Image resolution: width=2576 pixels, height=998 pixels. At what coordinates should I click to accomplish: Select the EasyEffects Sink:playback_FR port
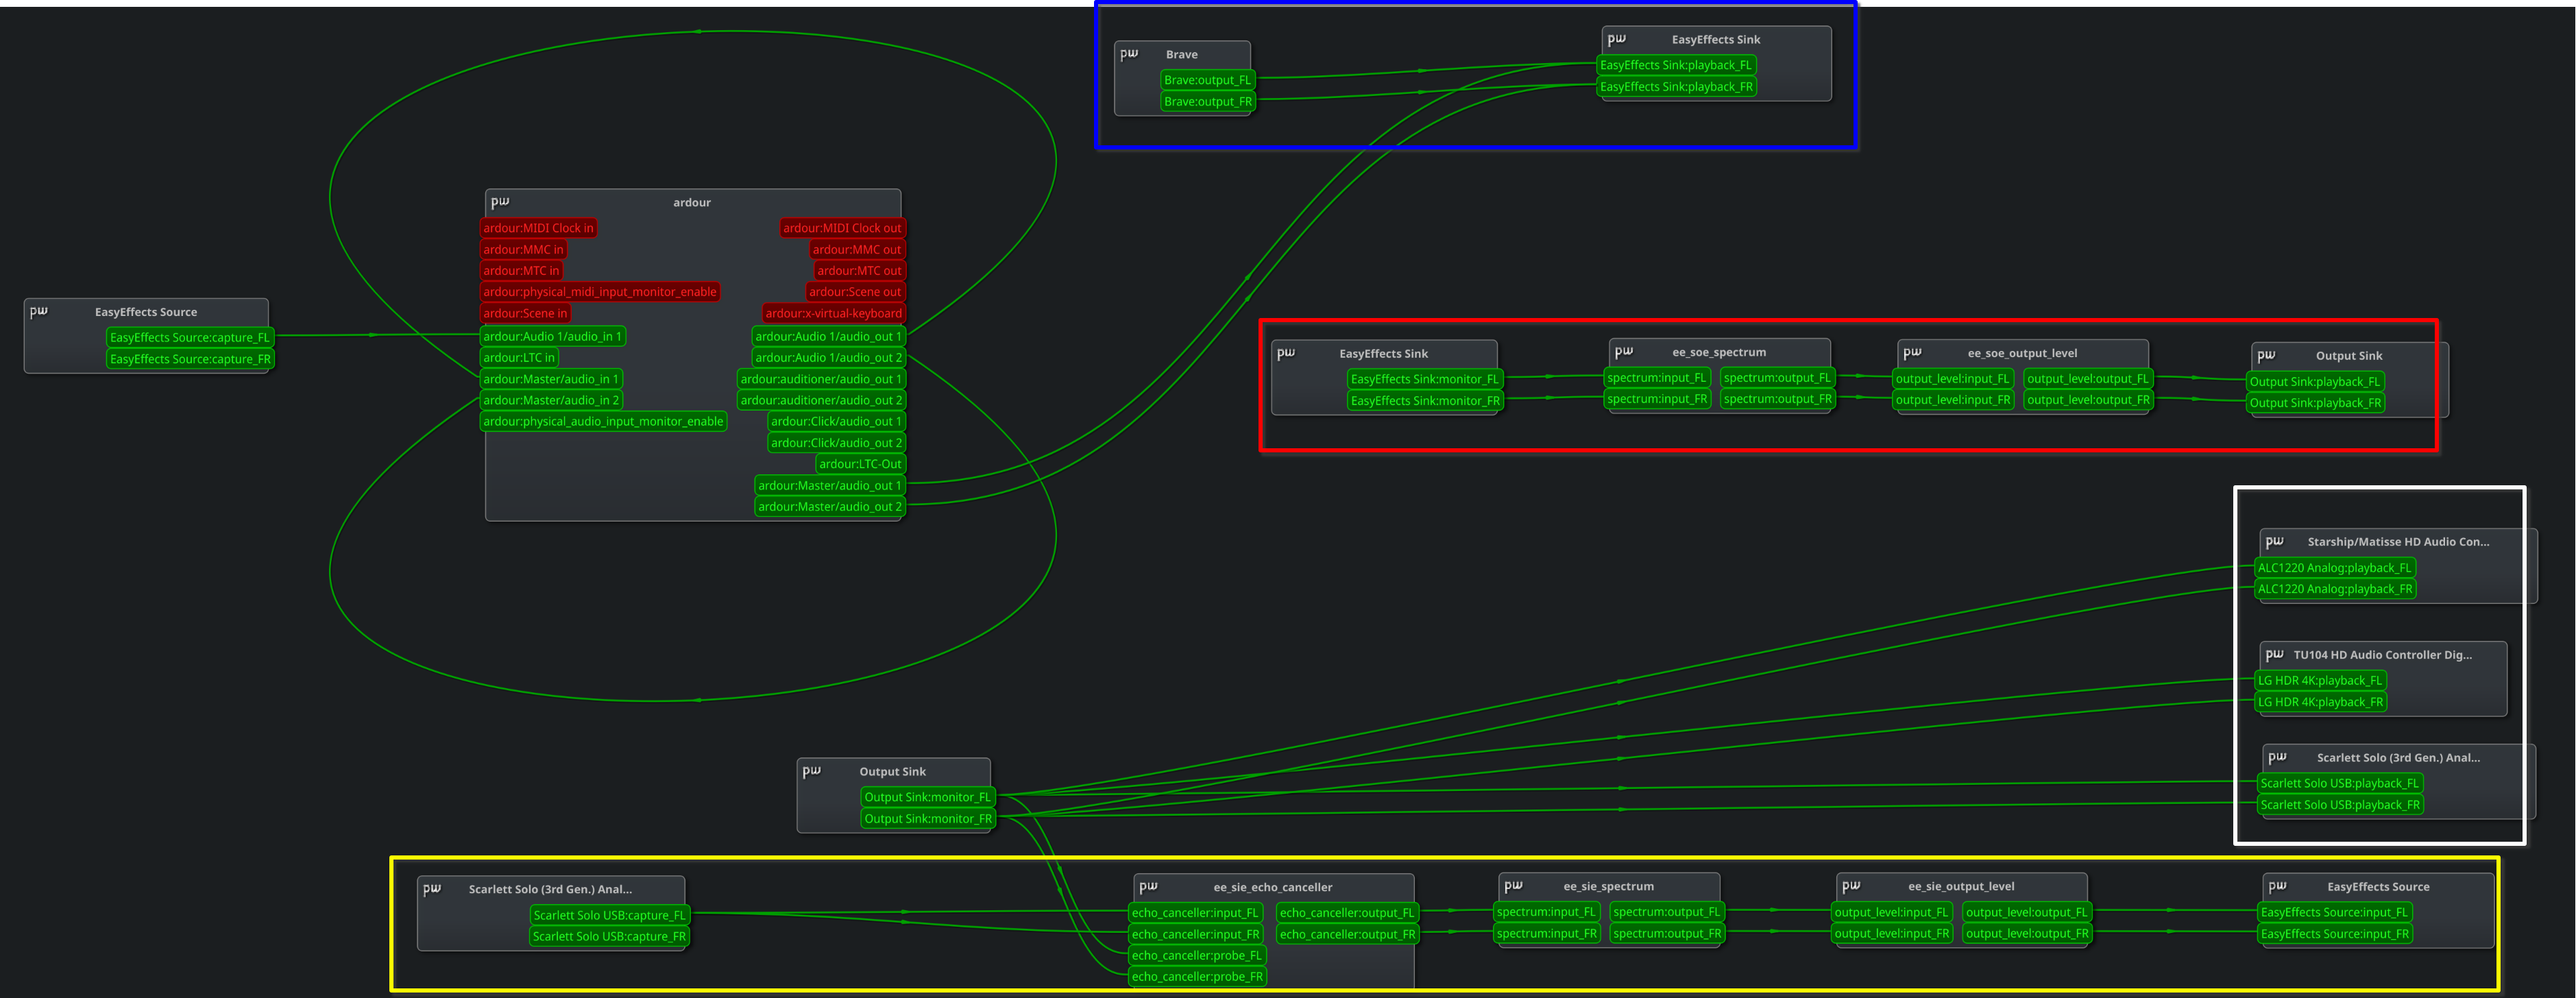point(1677,87)
